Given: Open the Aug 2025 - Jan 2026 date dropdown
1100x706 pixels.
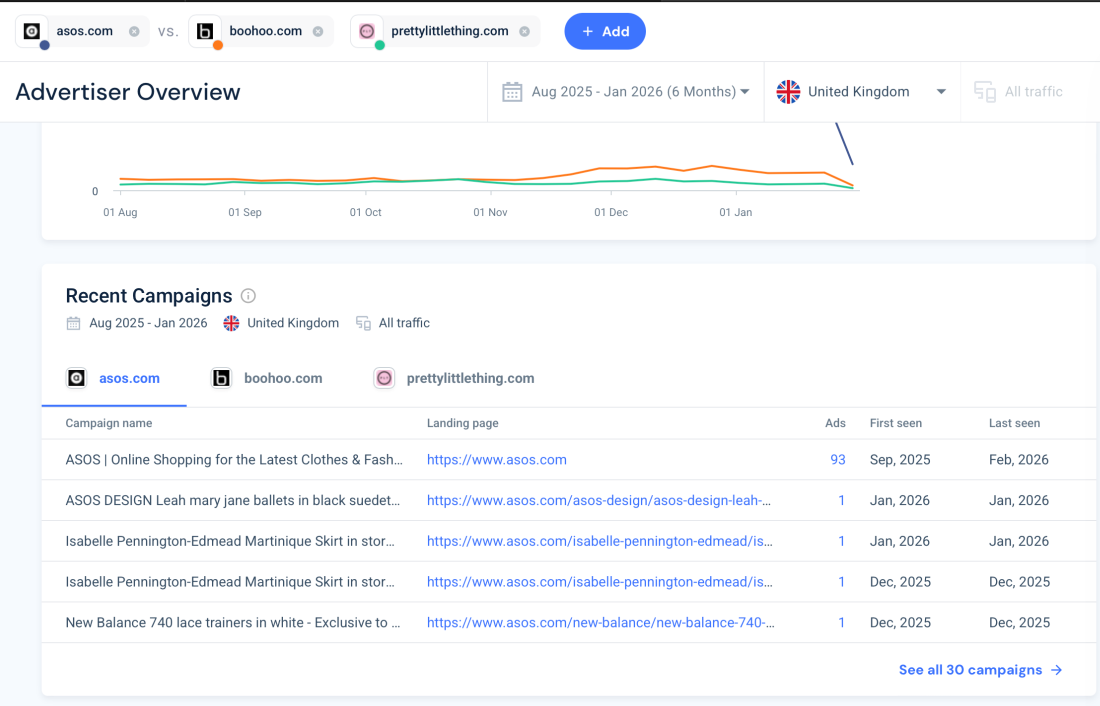Looking at the screenshot, I should [640, 92].
